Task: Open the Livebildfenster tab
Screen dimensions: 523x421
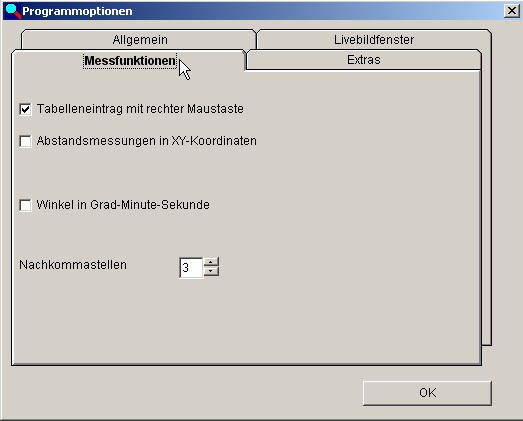Action: point(374,40)
